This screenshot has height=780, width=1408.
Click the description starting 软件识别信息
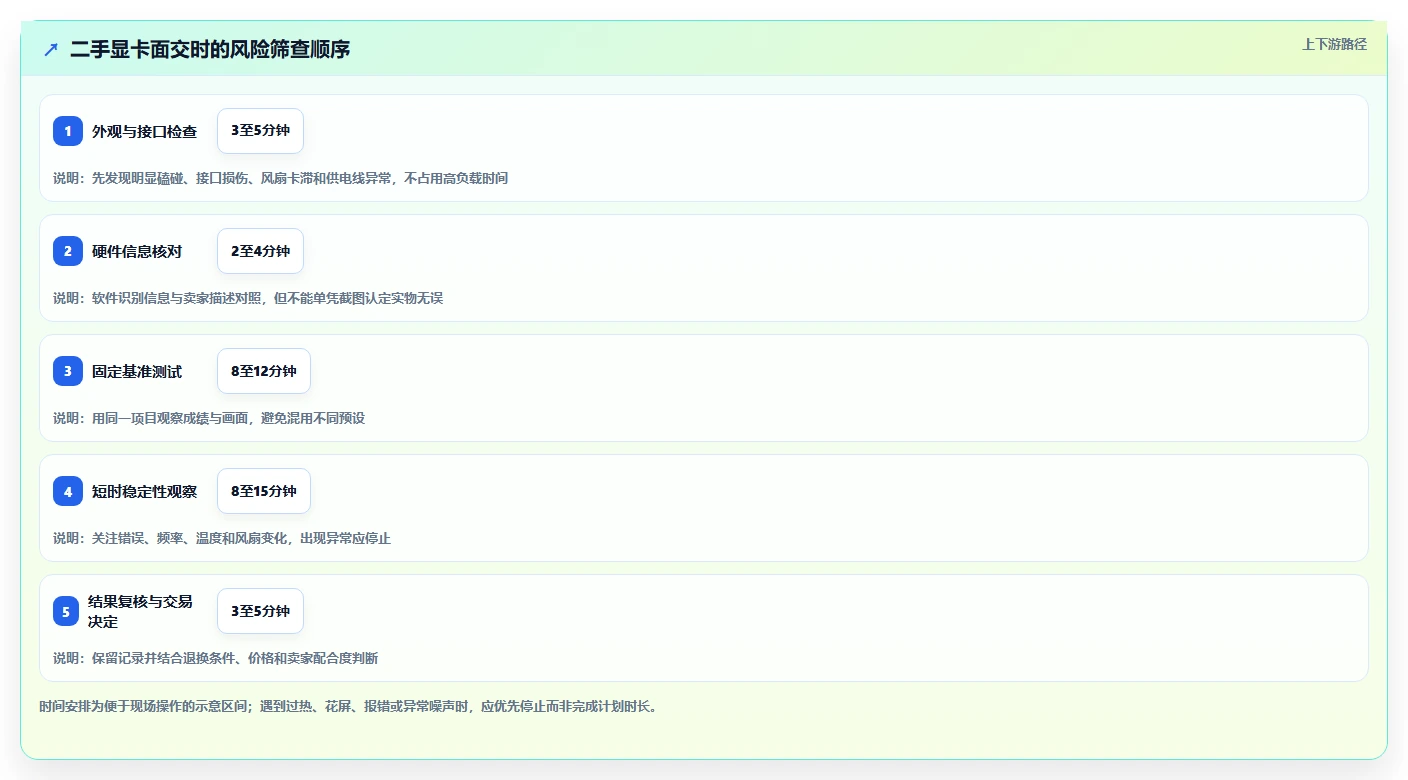tap(248, 298)
